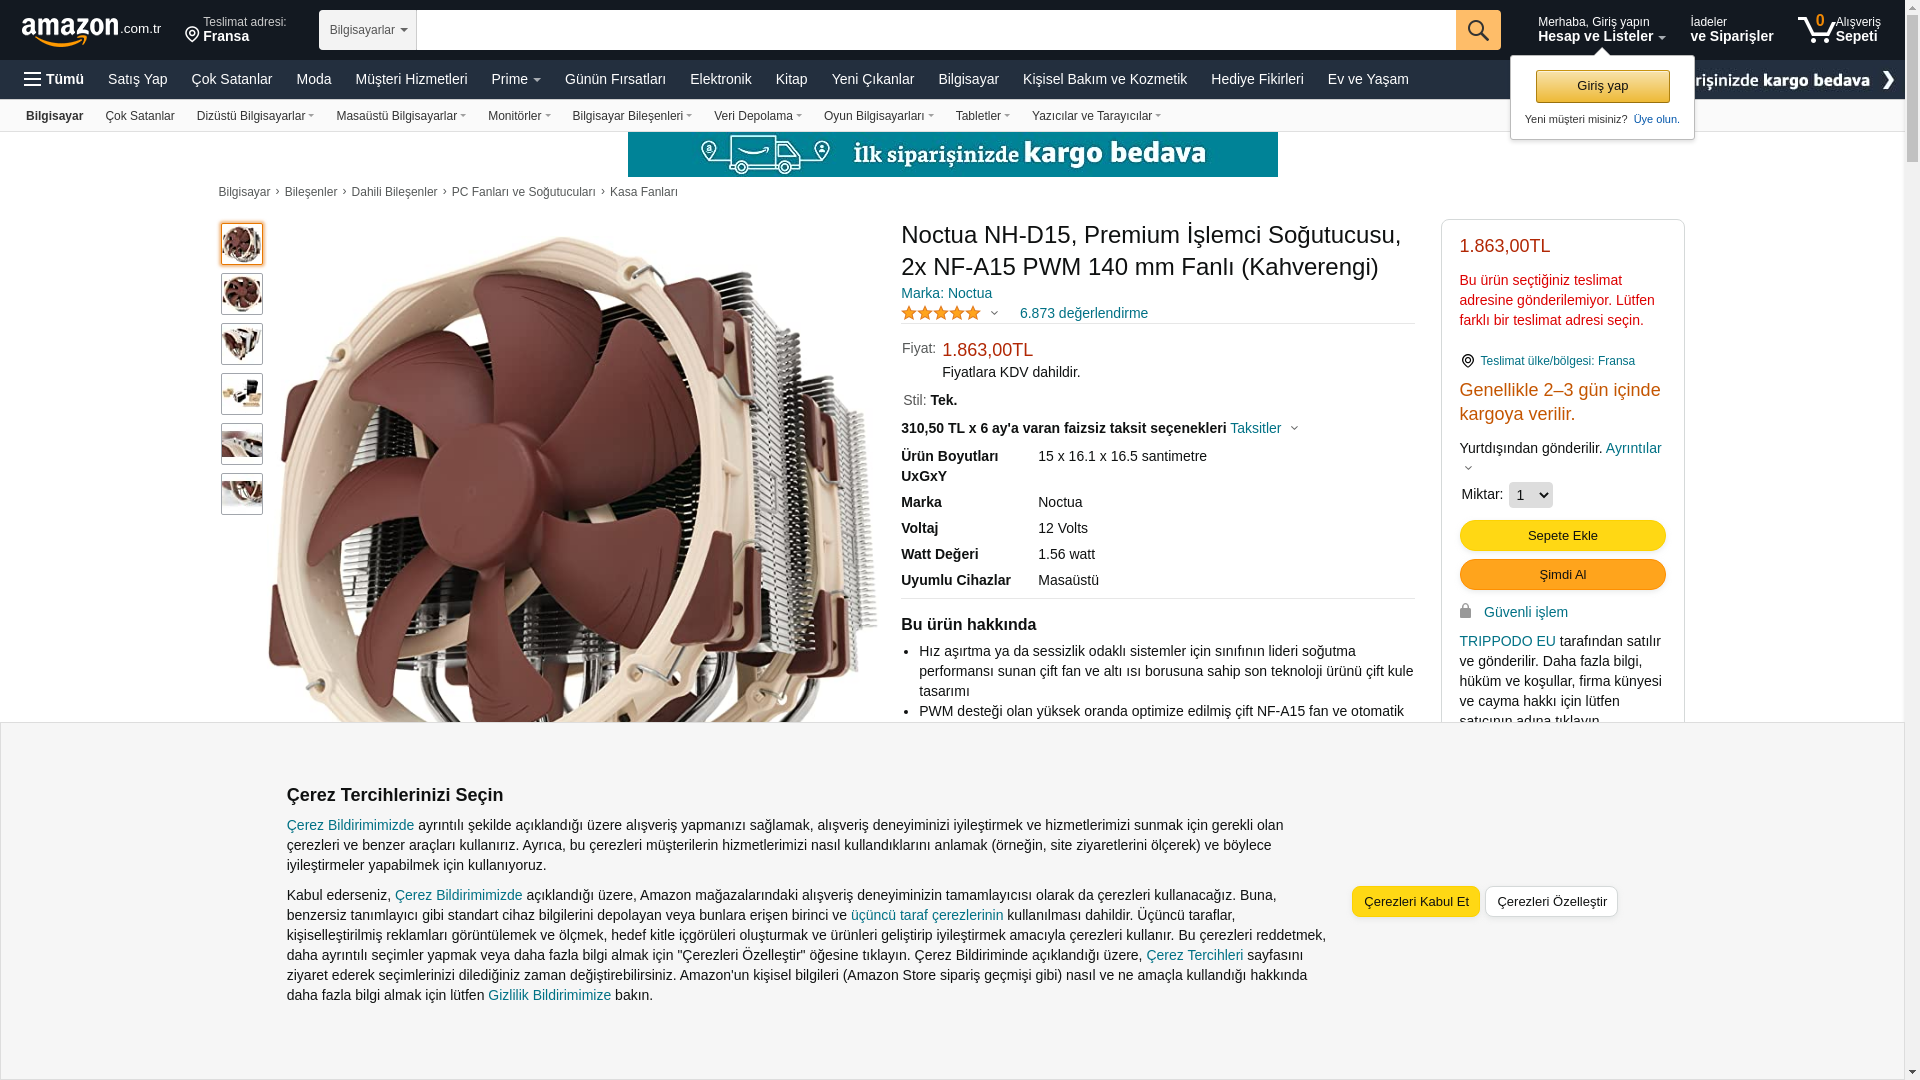Accept cookies with Çerezleri Kabul Et
Screen dimensions: 1920x1080
[1415, 902]
